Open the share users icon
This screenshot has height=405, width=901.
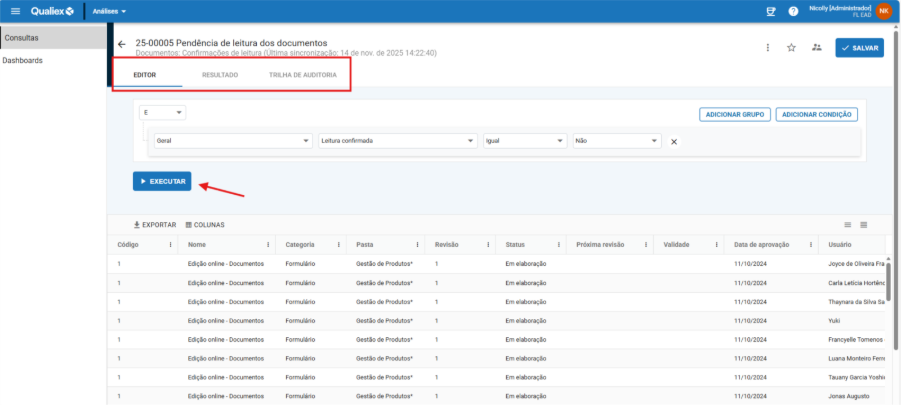816,47
